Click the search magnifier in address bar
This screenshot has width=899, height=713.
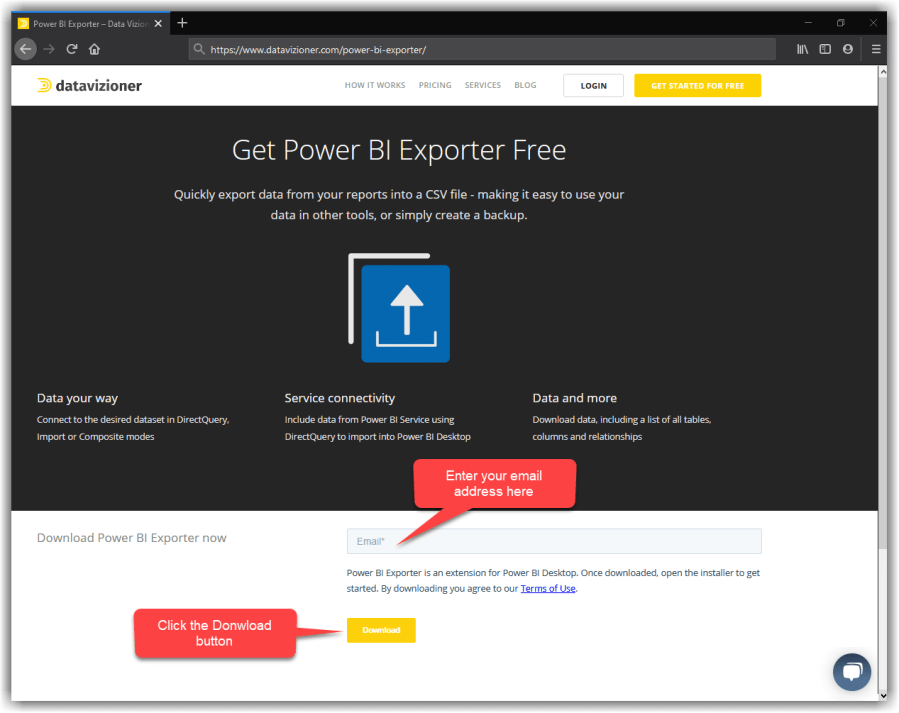point(199,49)
